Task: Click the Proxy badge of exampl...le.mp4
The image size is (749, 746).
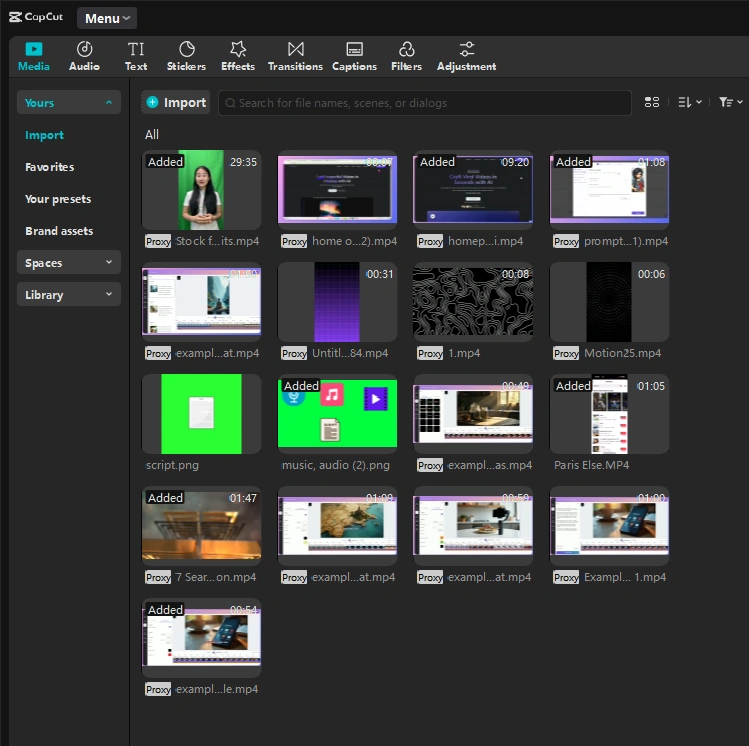Action: pyautogui.click(x=158, y=690)
